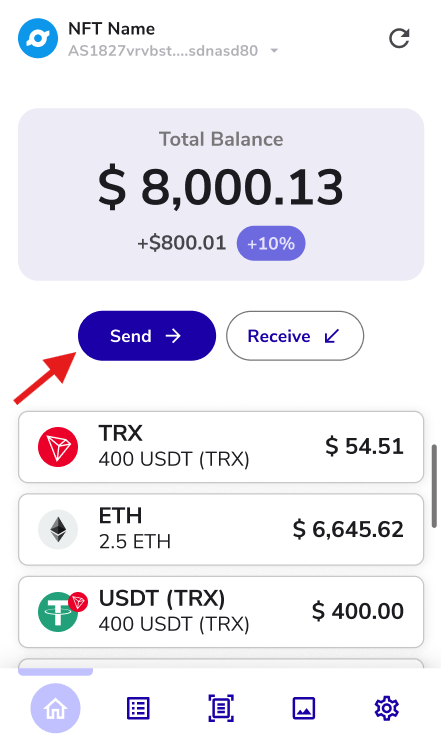441x743 pixels.
Task: Click the Receive button
Action: [295, 336]
